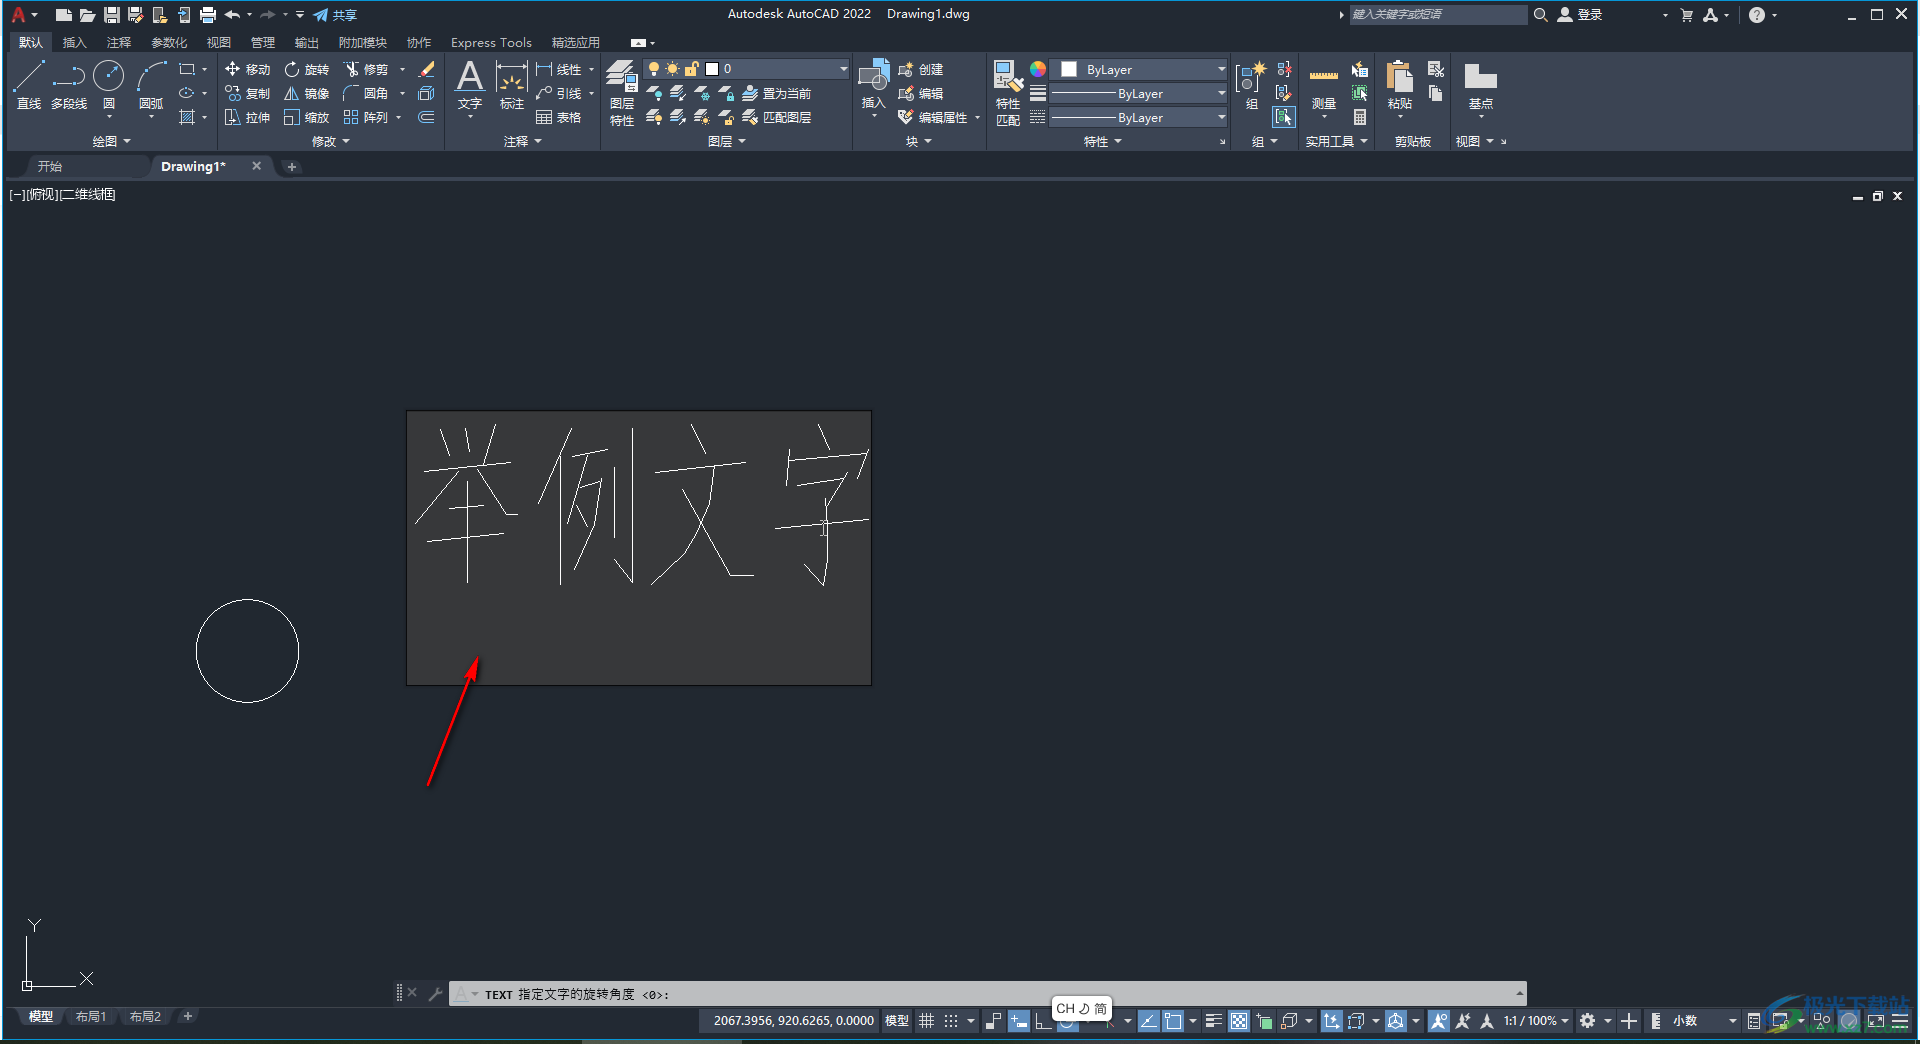The image size is (1920, 1044).
Task: Insert a 表格 (Table)
Action: point(559,117)
